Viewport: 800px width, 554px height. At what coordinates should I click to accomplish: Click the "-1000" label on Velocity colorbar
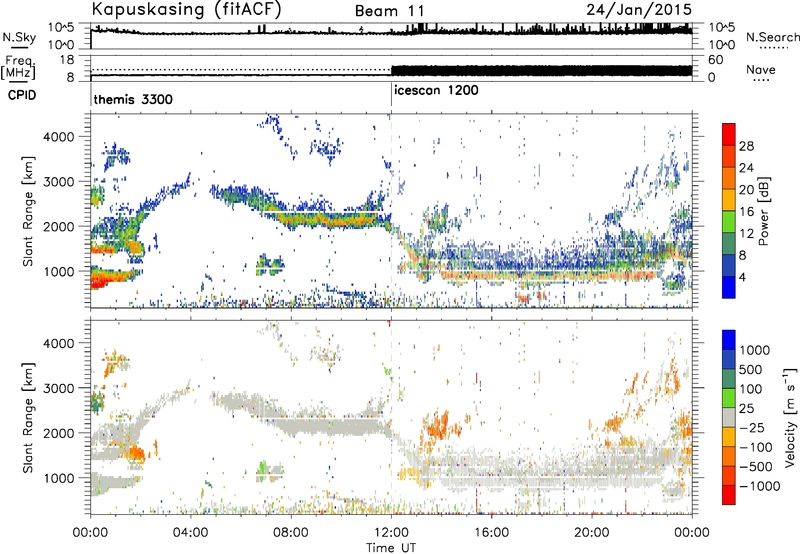click(x=760, y=486)
